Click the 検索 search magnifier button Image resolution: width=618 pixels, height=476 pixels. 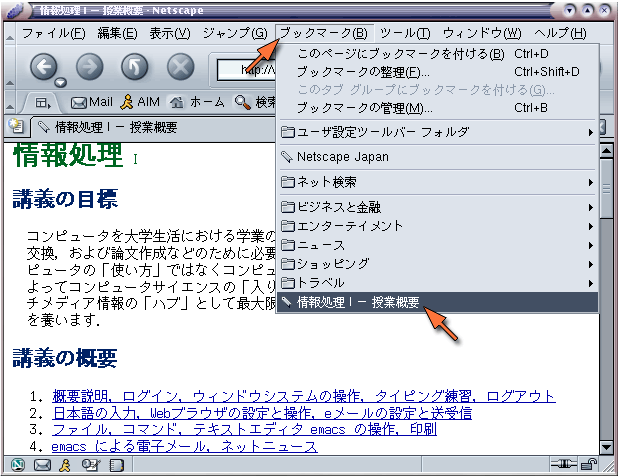(255, 102)
